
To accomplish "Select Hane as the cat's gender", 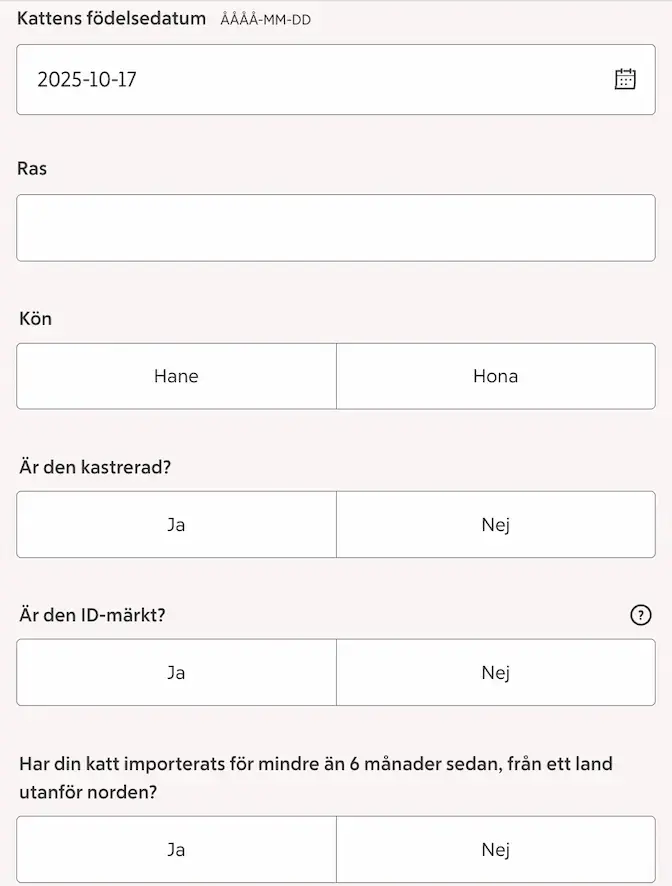I will [x=177, y=376].
